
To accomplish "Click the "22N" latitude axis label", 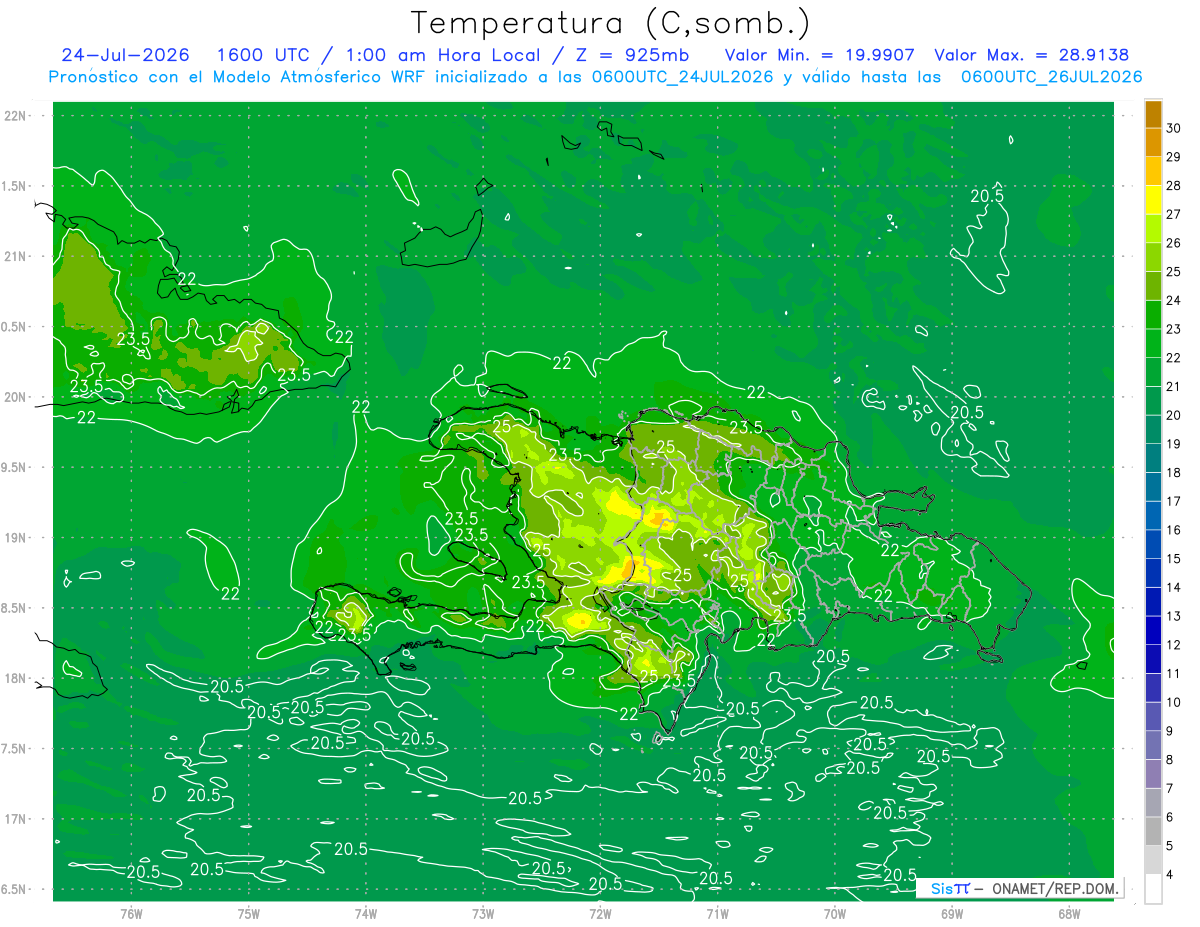I will click(17, 115).
